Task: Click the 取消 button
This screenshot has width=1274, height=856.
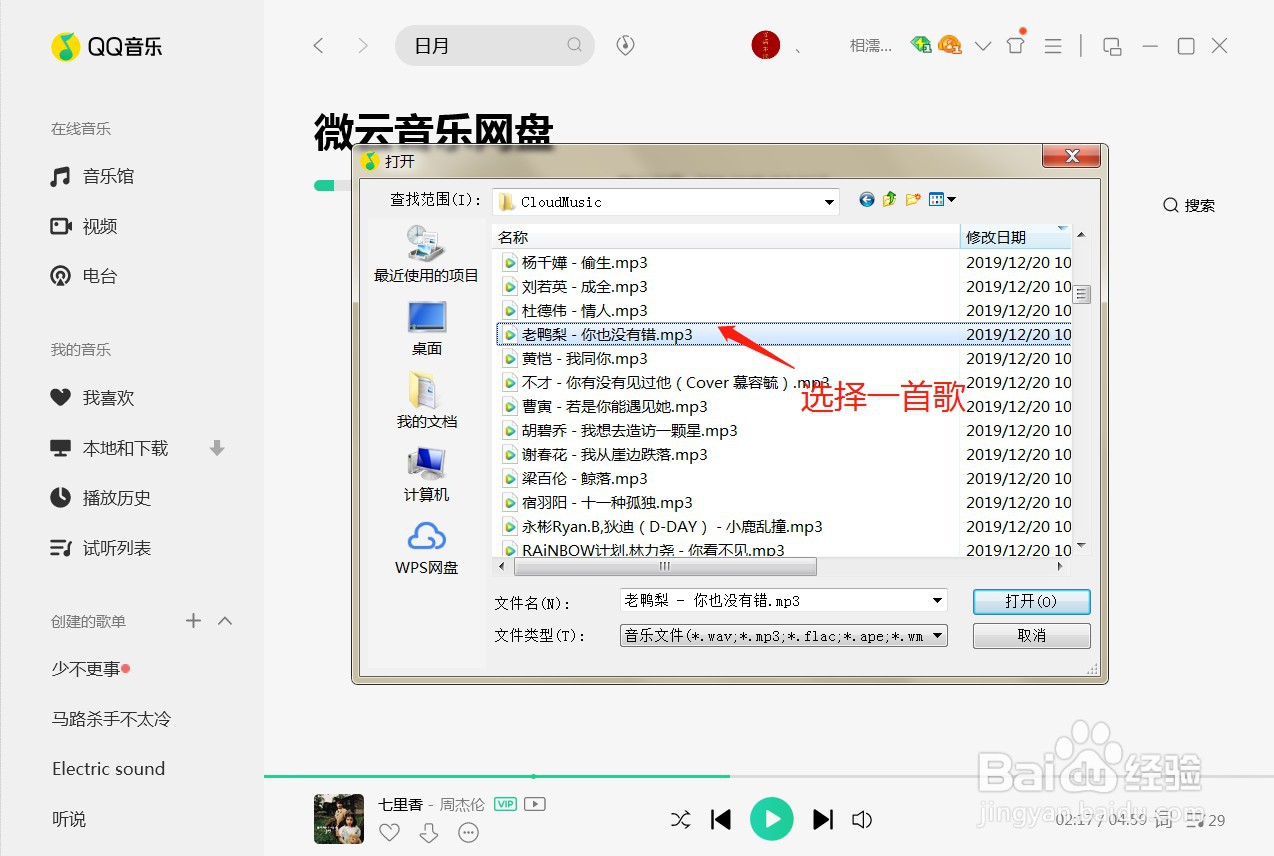Action: (1031, 635)
